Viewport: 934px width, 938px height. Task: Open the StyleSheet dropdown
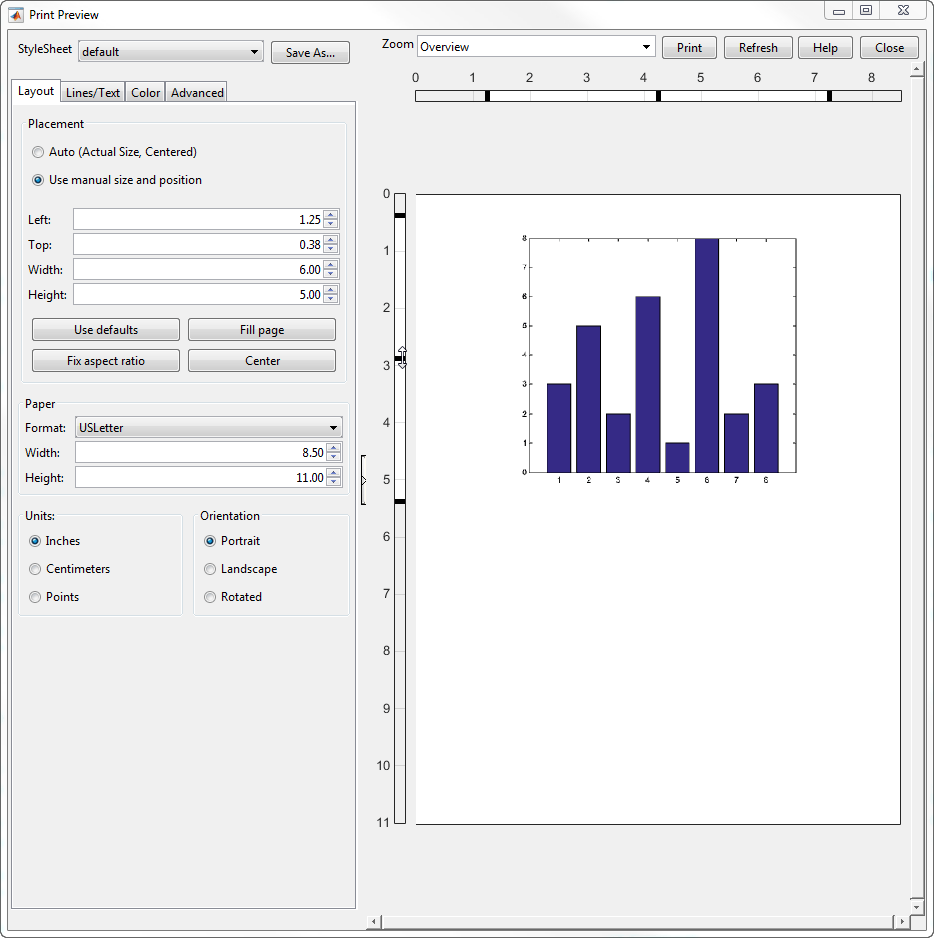pos(171,52)
